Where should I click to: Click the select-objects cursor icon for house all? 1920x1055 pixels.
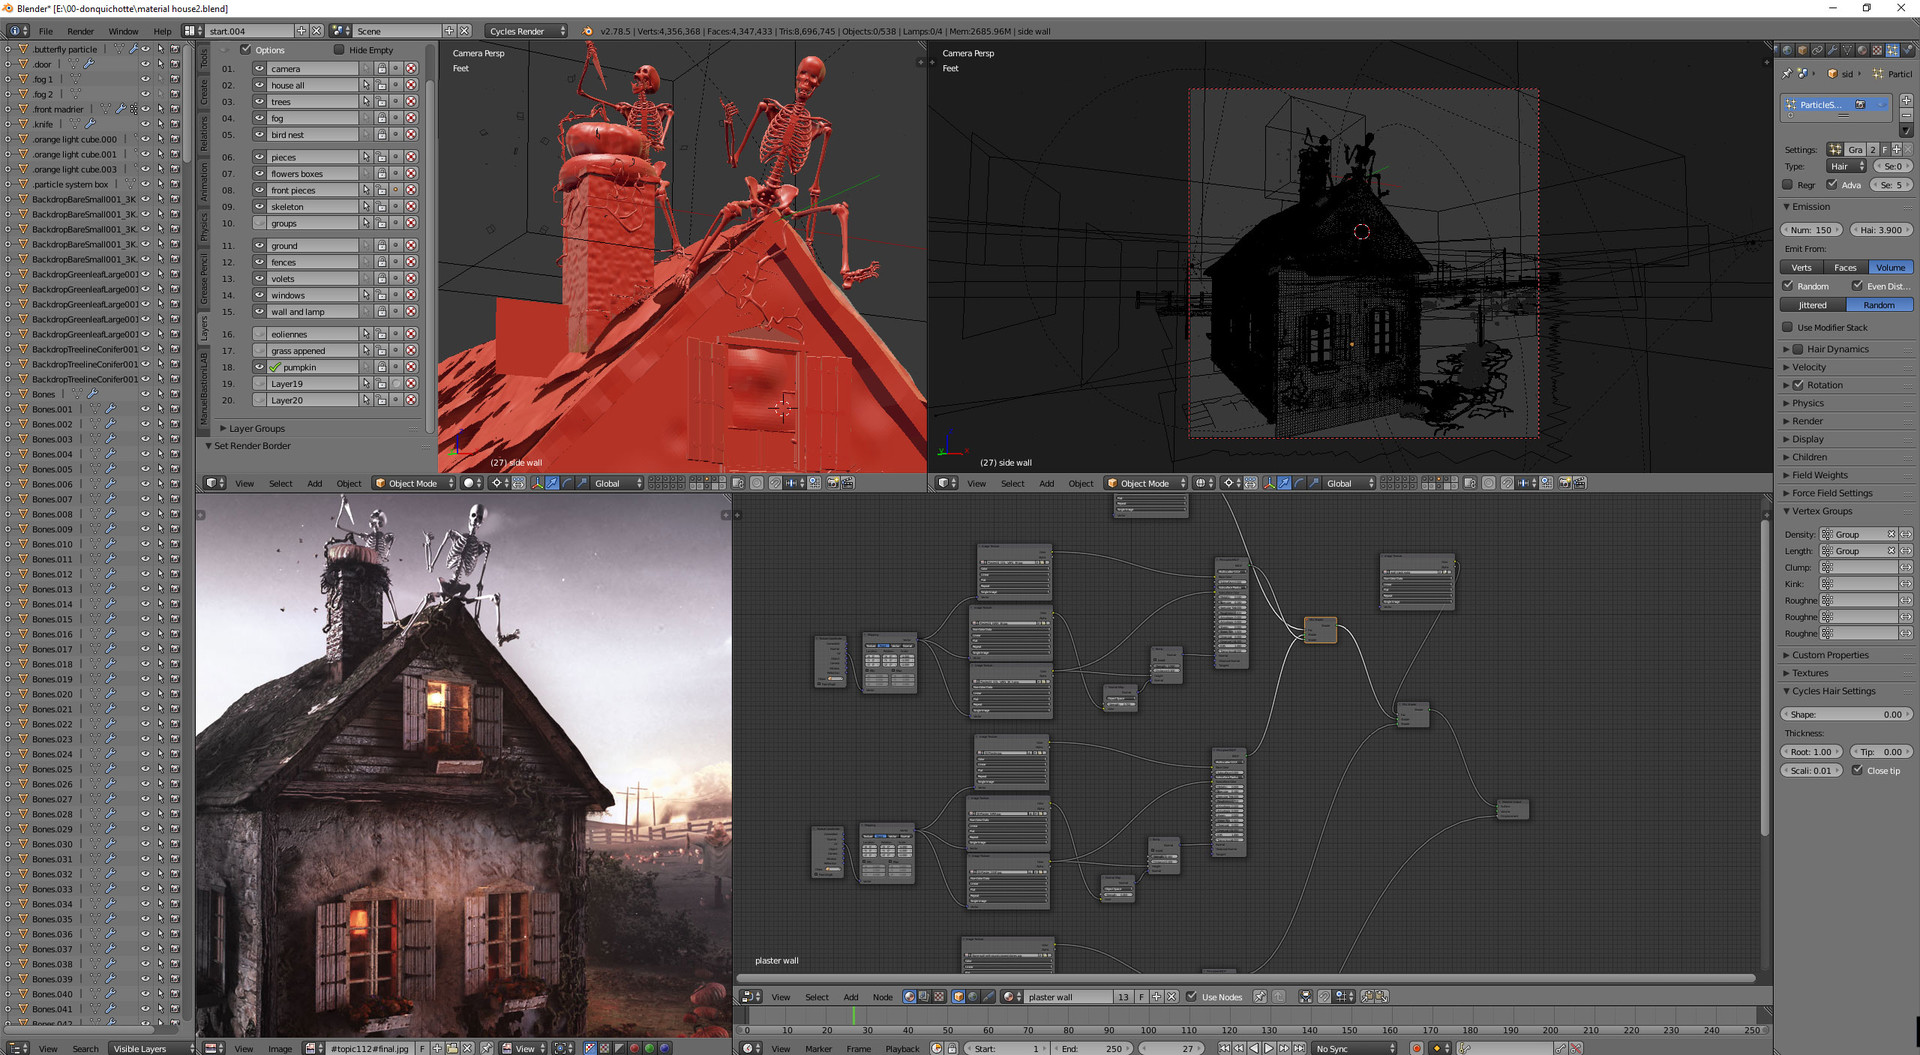pos(366,85)
